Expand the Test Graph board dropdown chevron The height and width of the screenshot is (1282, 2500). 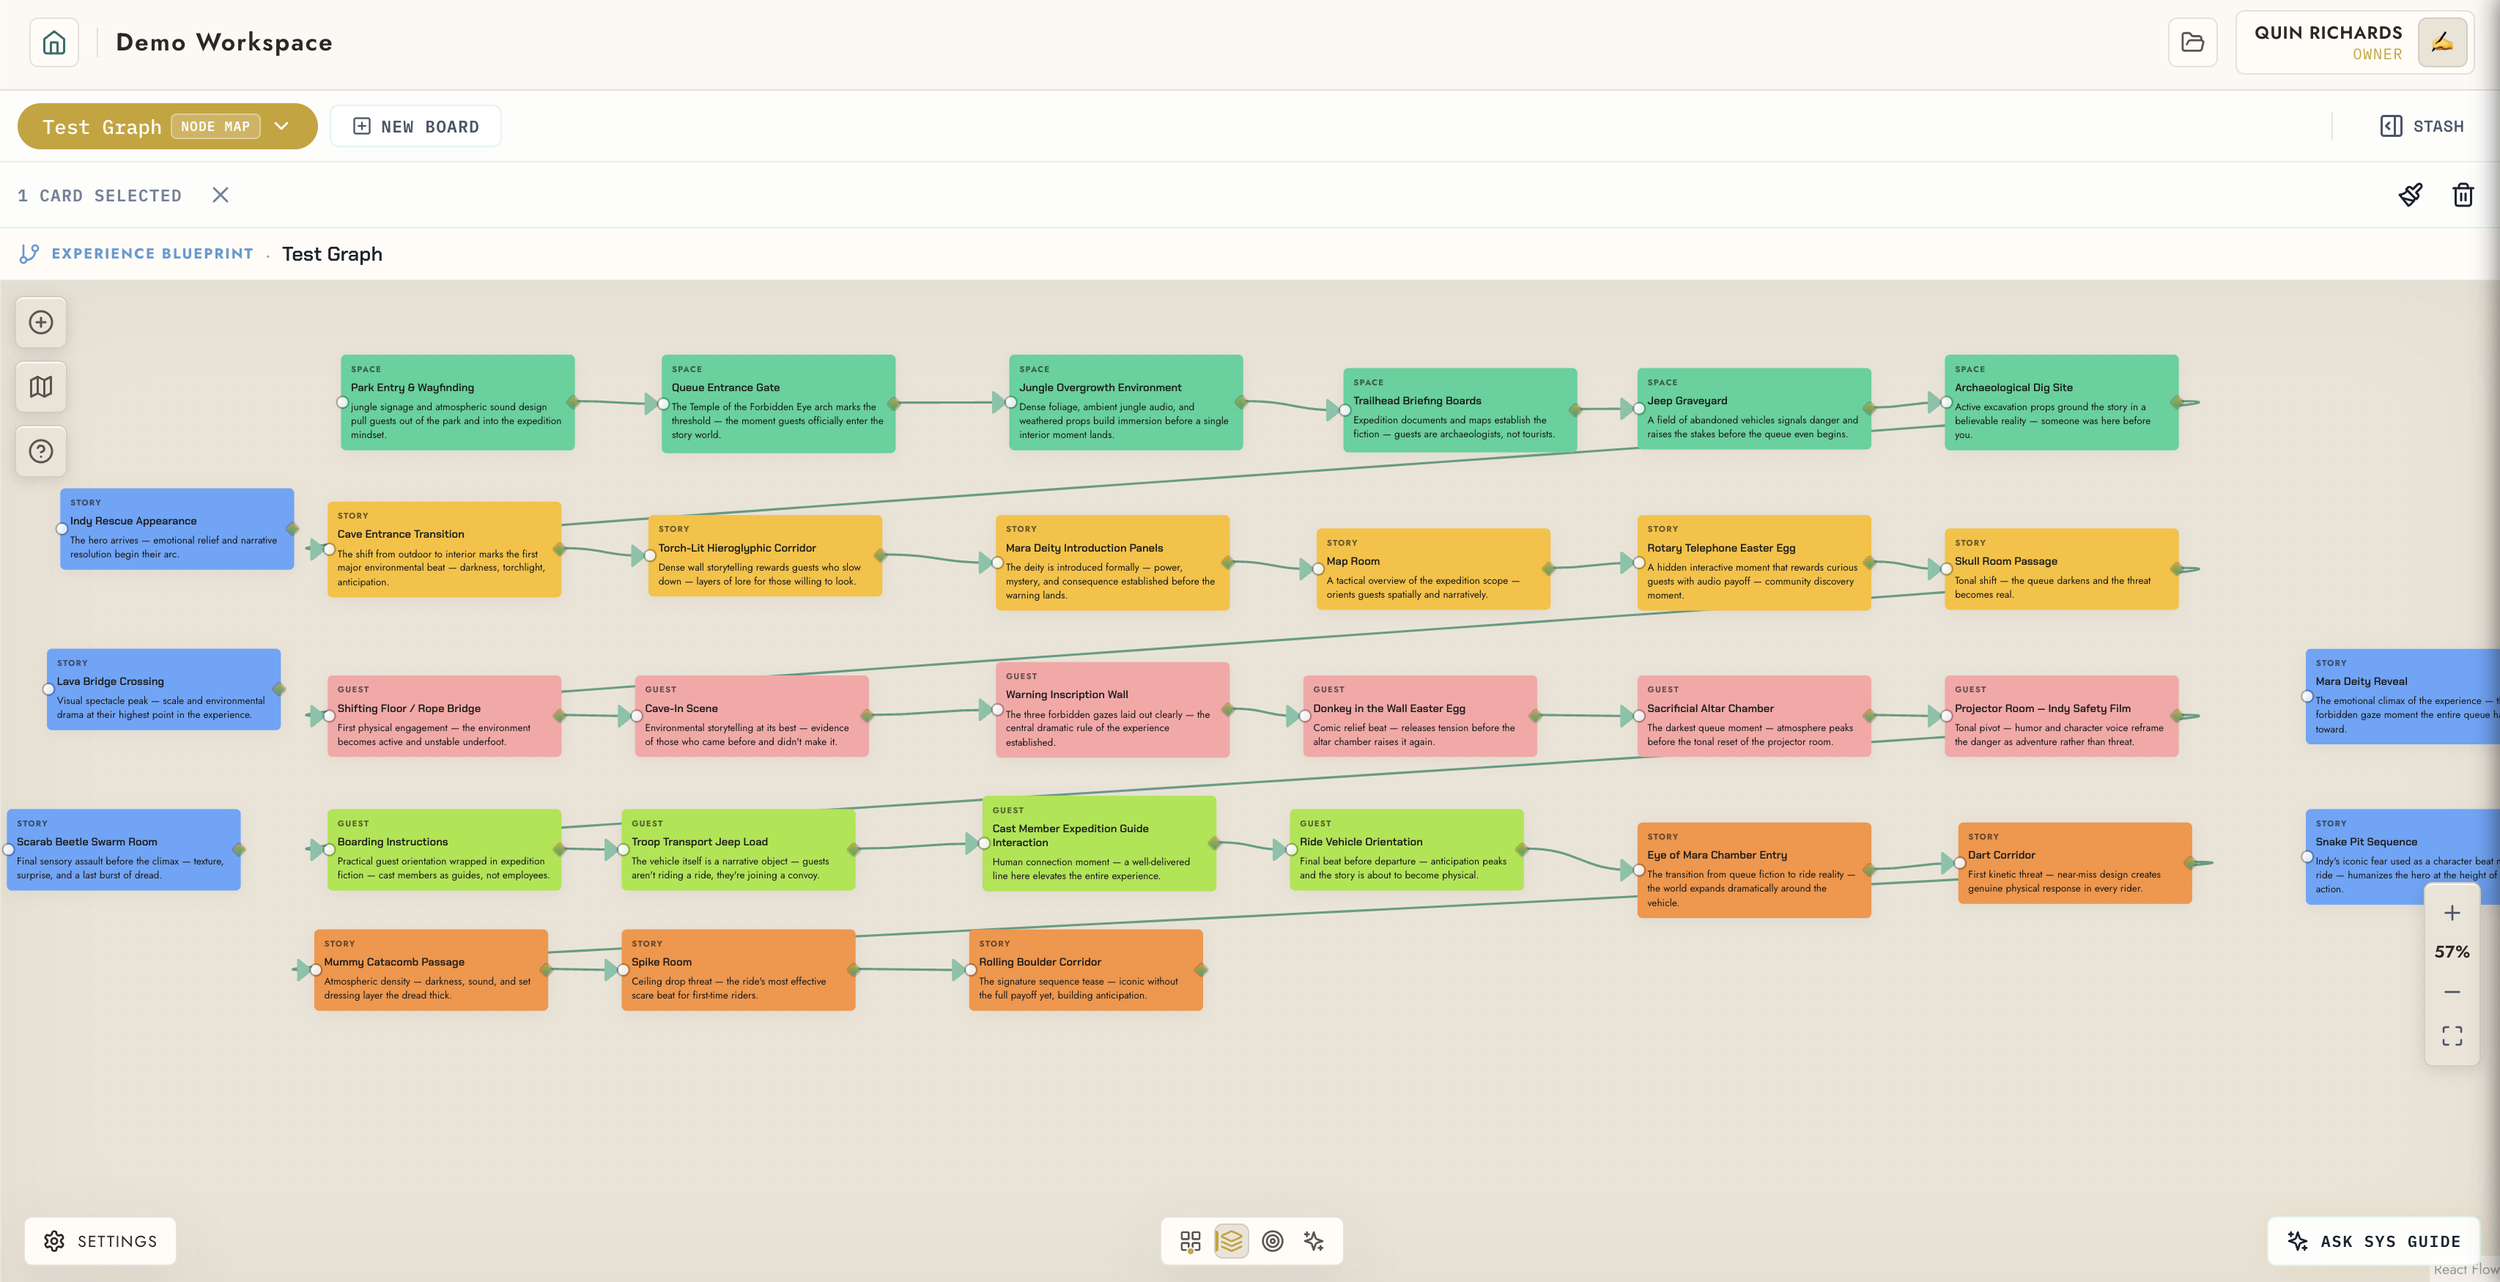282,126
